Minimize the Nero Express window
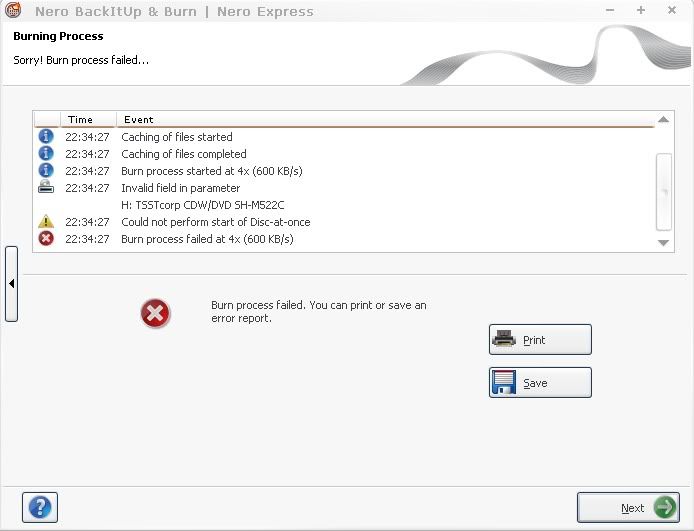The image size is (694, 531). coord(610,10)
